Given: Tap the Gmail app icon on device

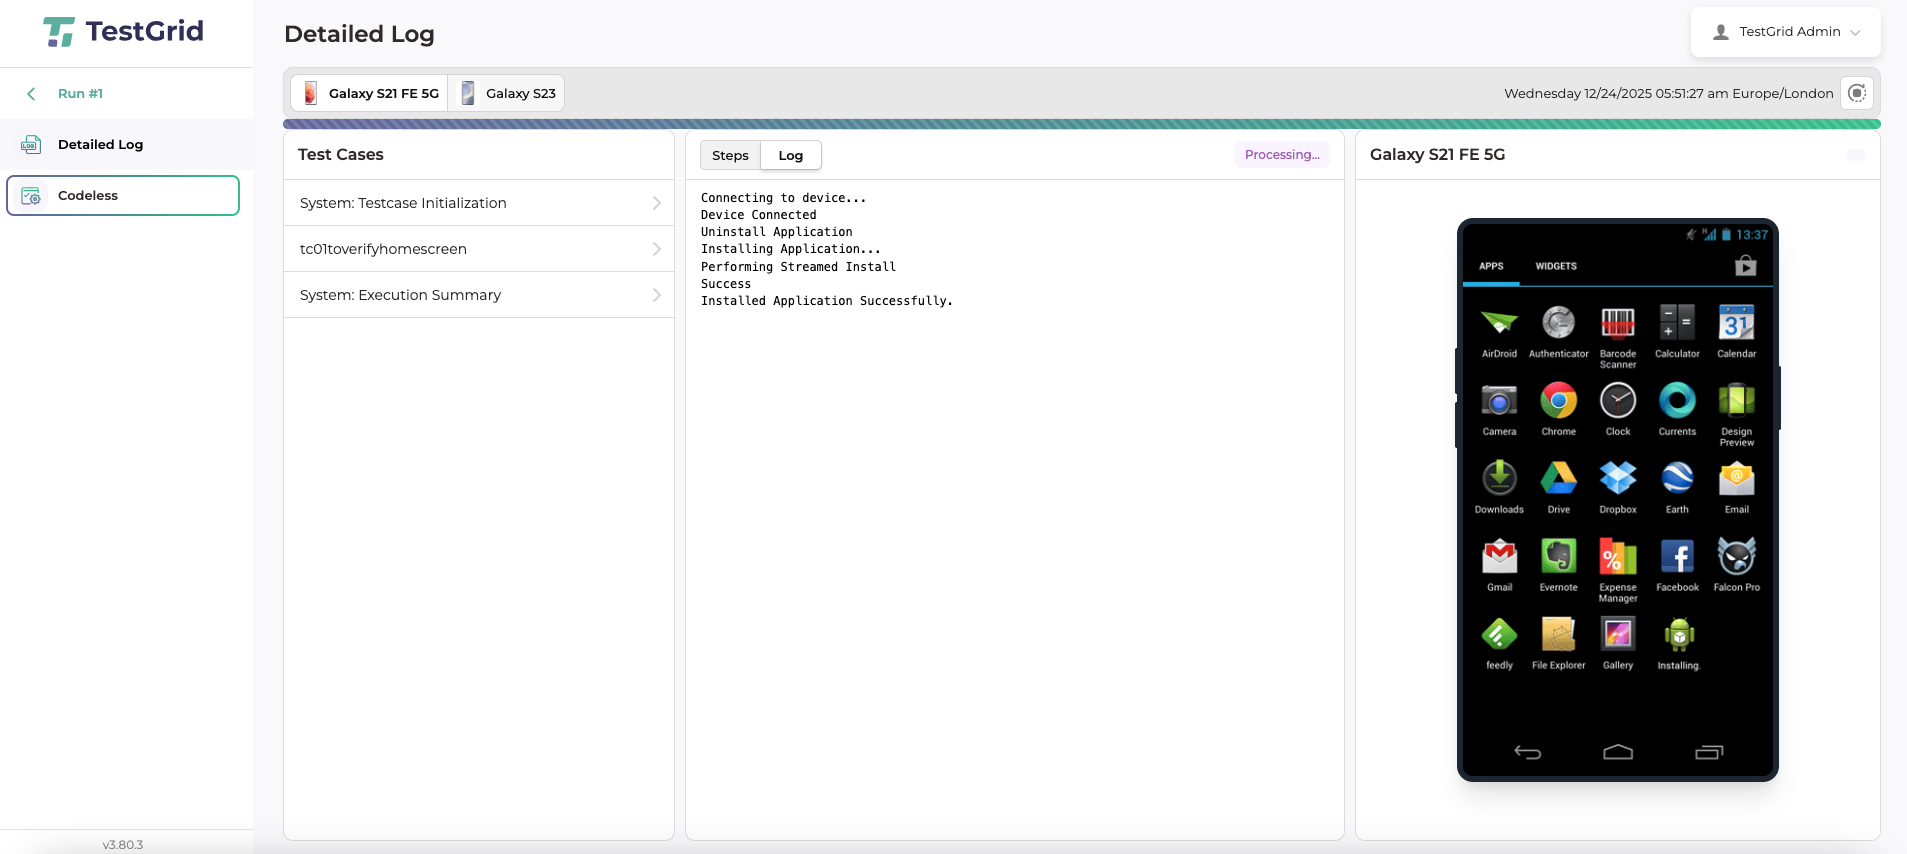Looking at the screenshot, I should [x=1499, y=557].
